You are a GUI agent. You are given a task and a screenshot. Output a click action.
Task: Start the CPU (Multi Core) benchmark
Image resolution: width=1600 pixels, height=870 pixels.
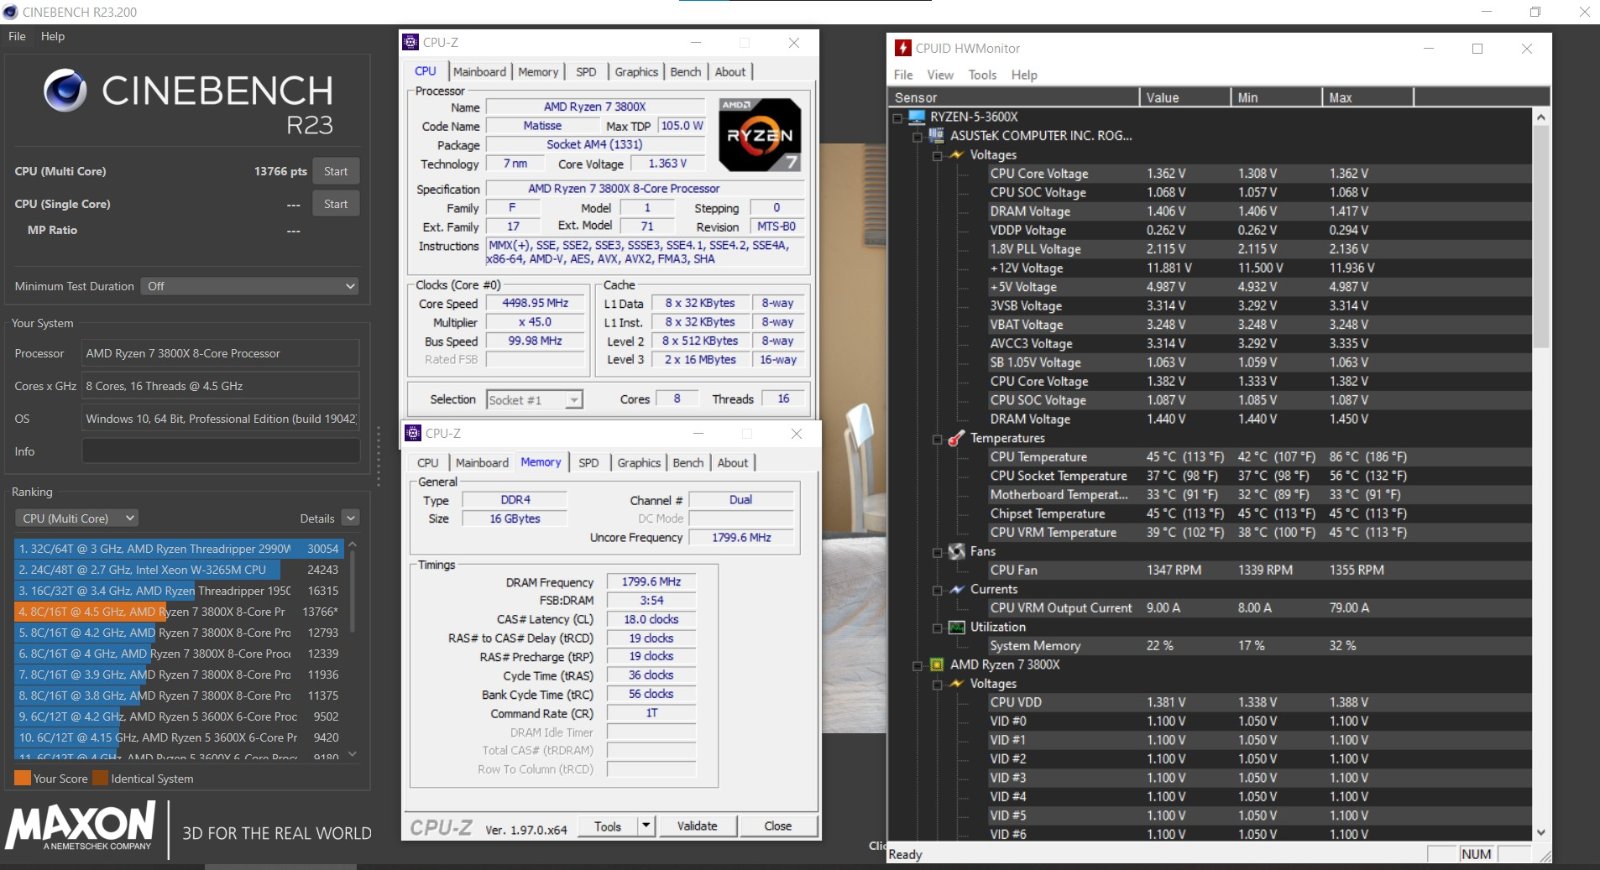pos(336,171)
